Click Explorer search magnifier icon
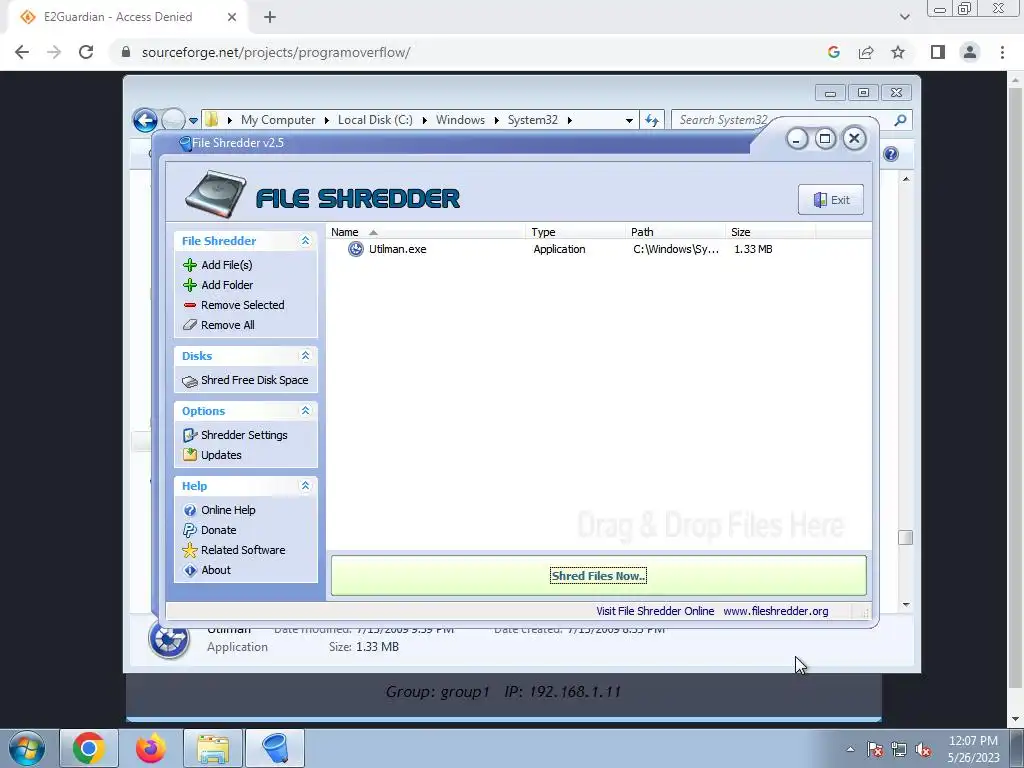The height and width of the screenshot is (768, 1024). pyautogui.click(x=901, y=120)
